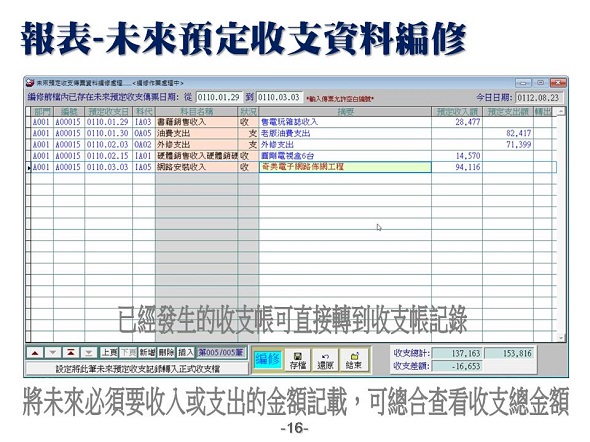This screenshot has height=442, width=590.
Task: Click the 存檔 save disk button
Action: [298, 360]
